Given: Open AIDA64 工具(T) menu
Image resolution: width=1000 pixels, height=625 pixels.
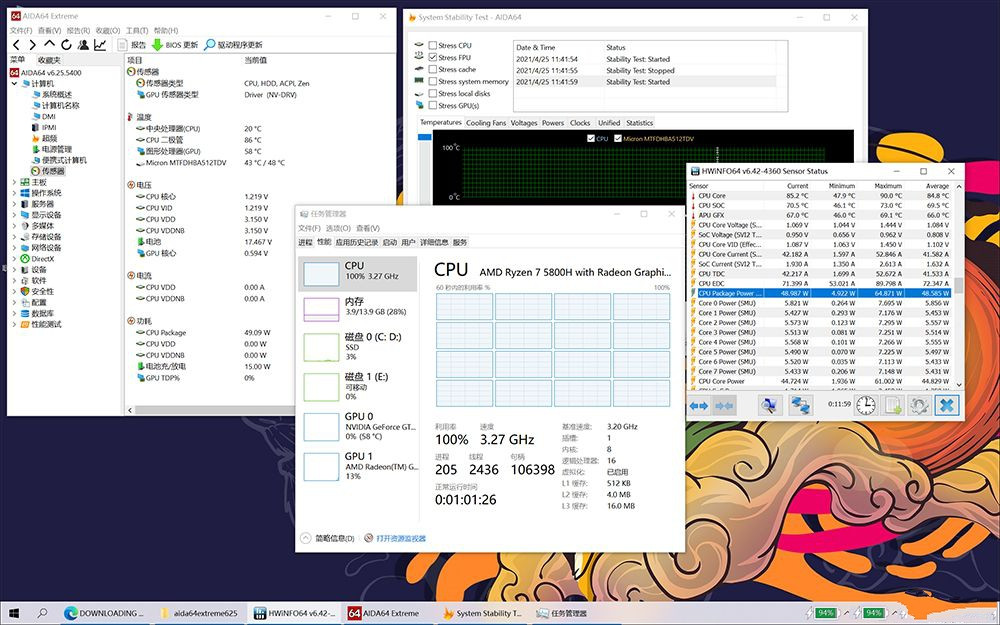Looking at the screenshot, I should tap(136, 31).
